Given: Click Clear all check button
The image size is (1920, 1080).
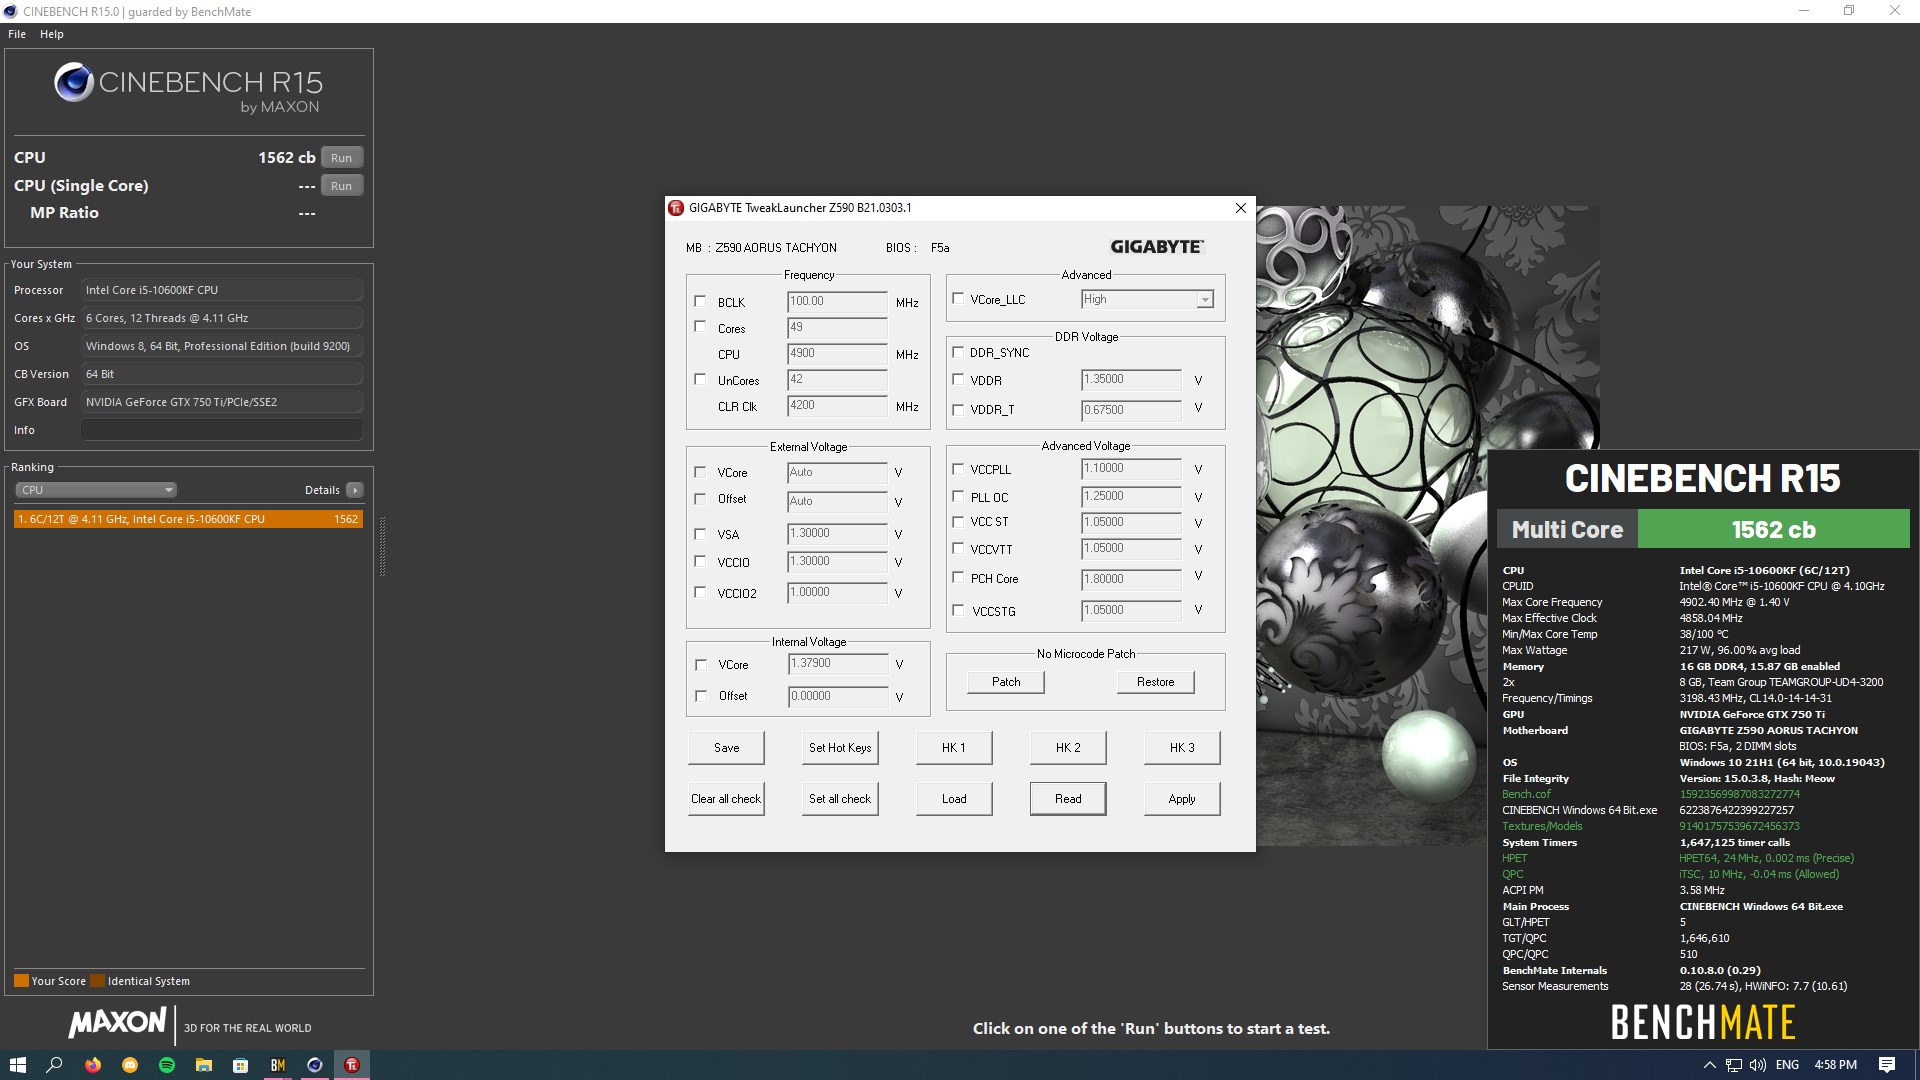Looking at the screenshot, I should click(727, 799).
